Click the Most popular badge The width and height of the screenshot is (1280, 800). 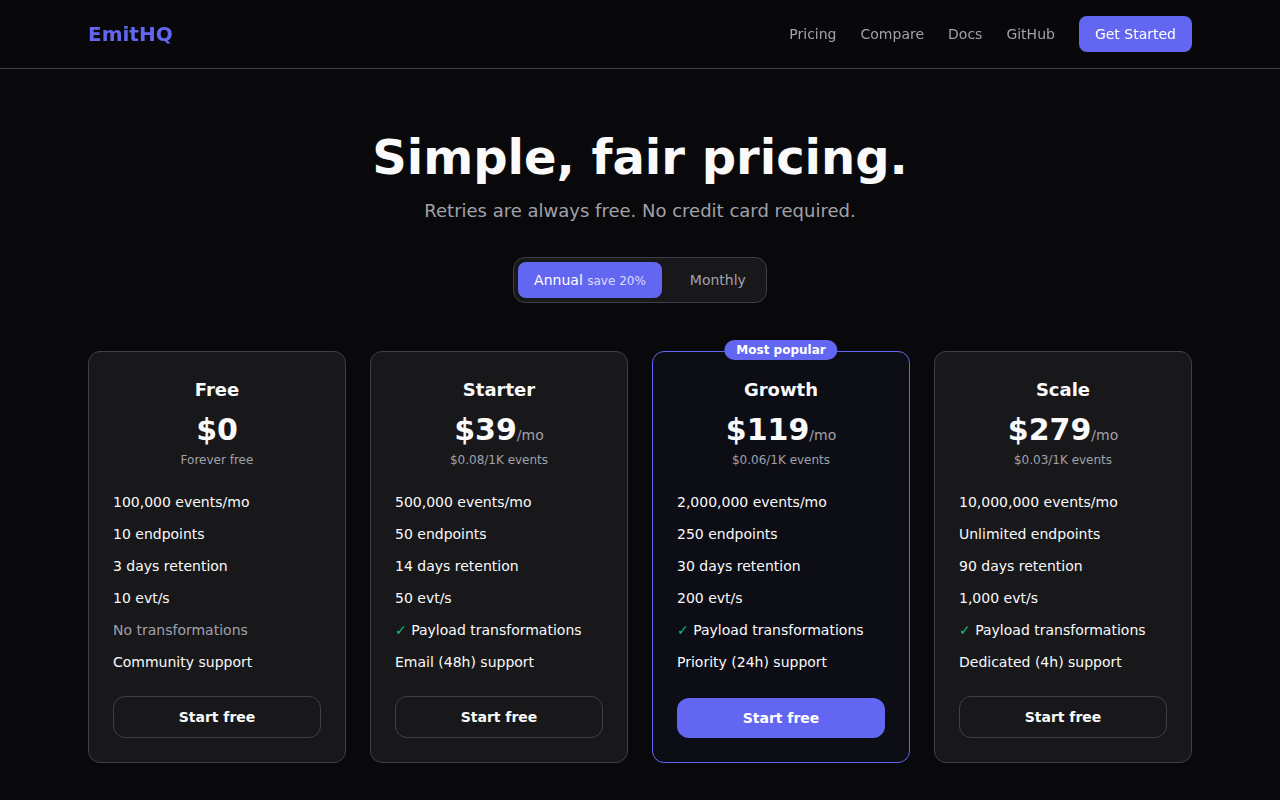click(x=781, y=350)
